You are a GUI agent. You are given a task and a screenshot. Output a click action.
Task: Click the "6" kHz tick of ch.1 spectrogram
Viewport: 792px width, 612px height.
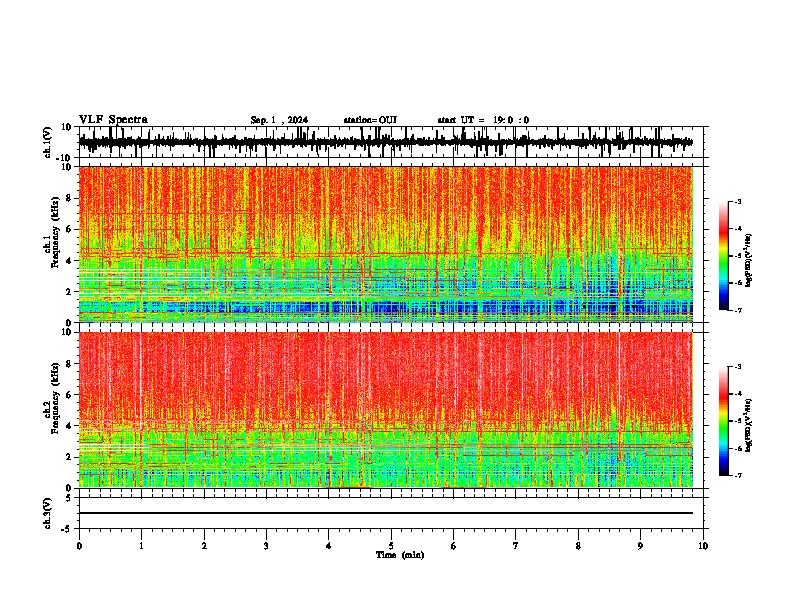[x=70, y=229]
